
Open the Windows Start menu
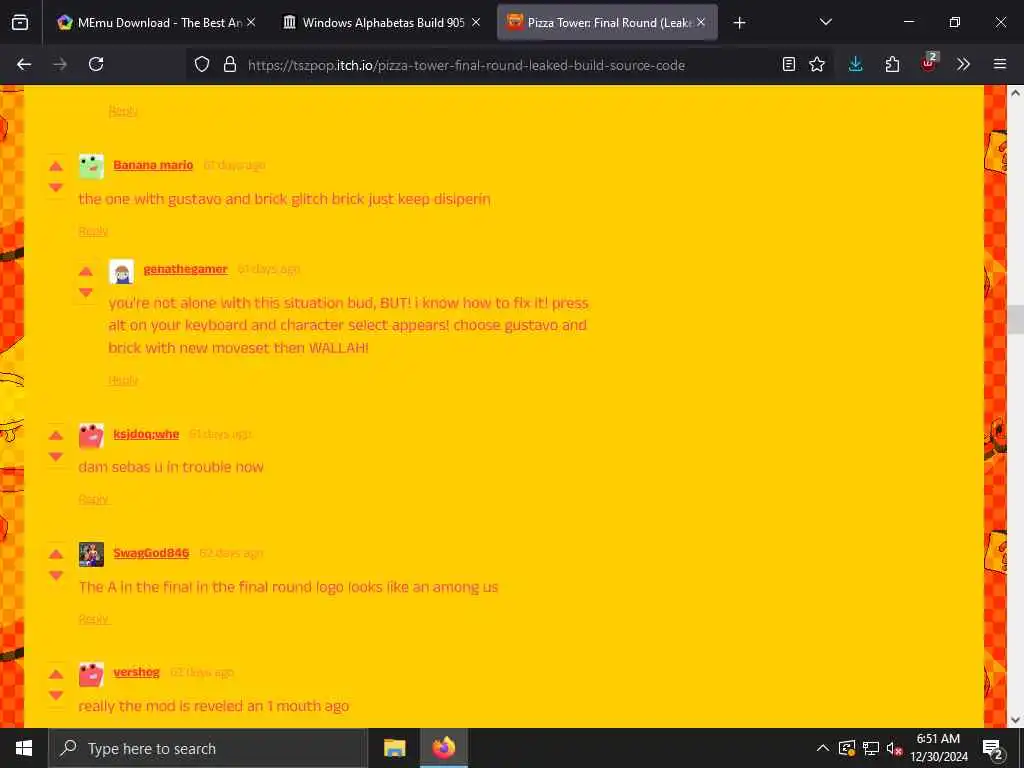[x=24, y=748]
